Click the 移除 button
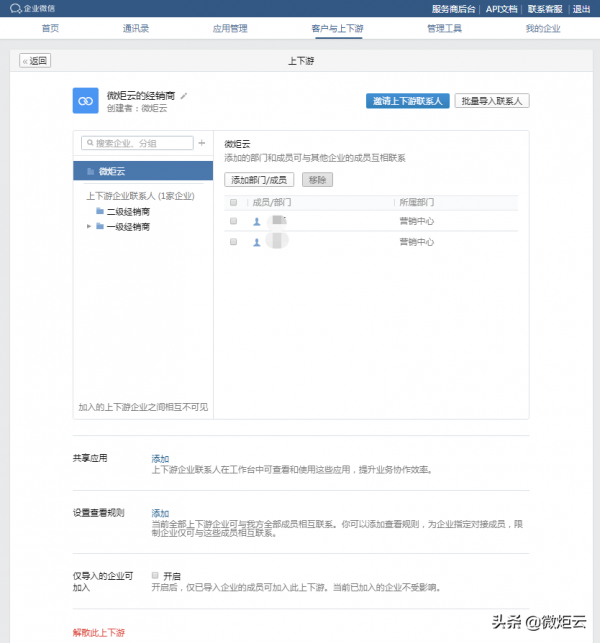The width and height of the screenshot is (600, 643). click(317, 180)
